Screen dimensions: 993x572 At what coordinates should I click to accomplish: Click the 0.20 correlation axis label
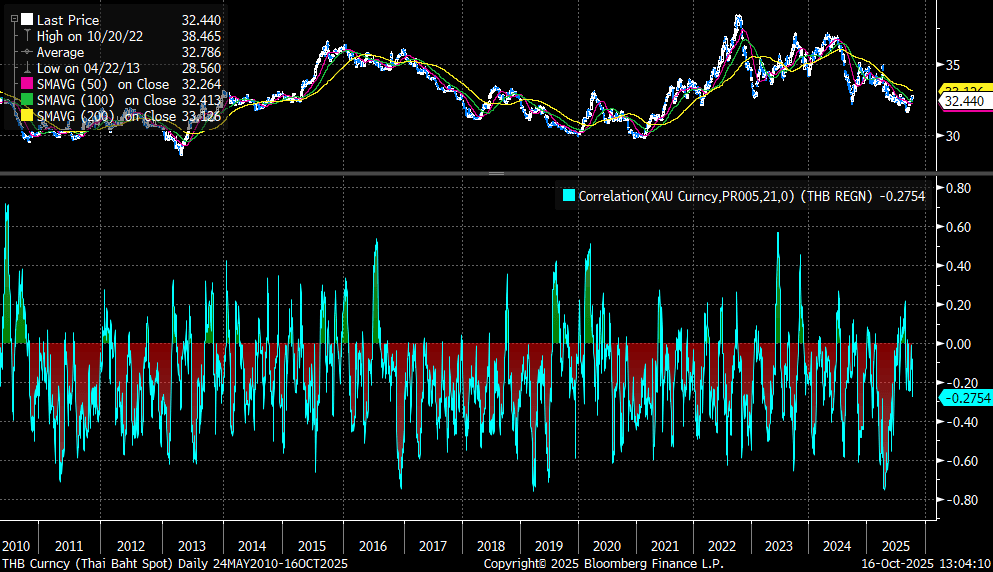(958, 305)
